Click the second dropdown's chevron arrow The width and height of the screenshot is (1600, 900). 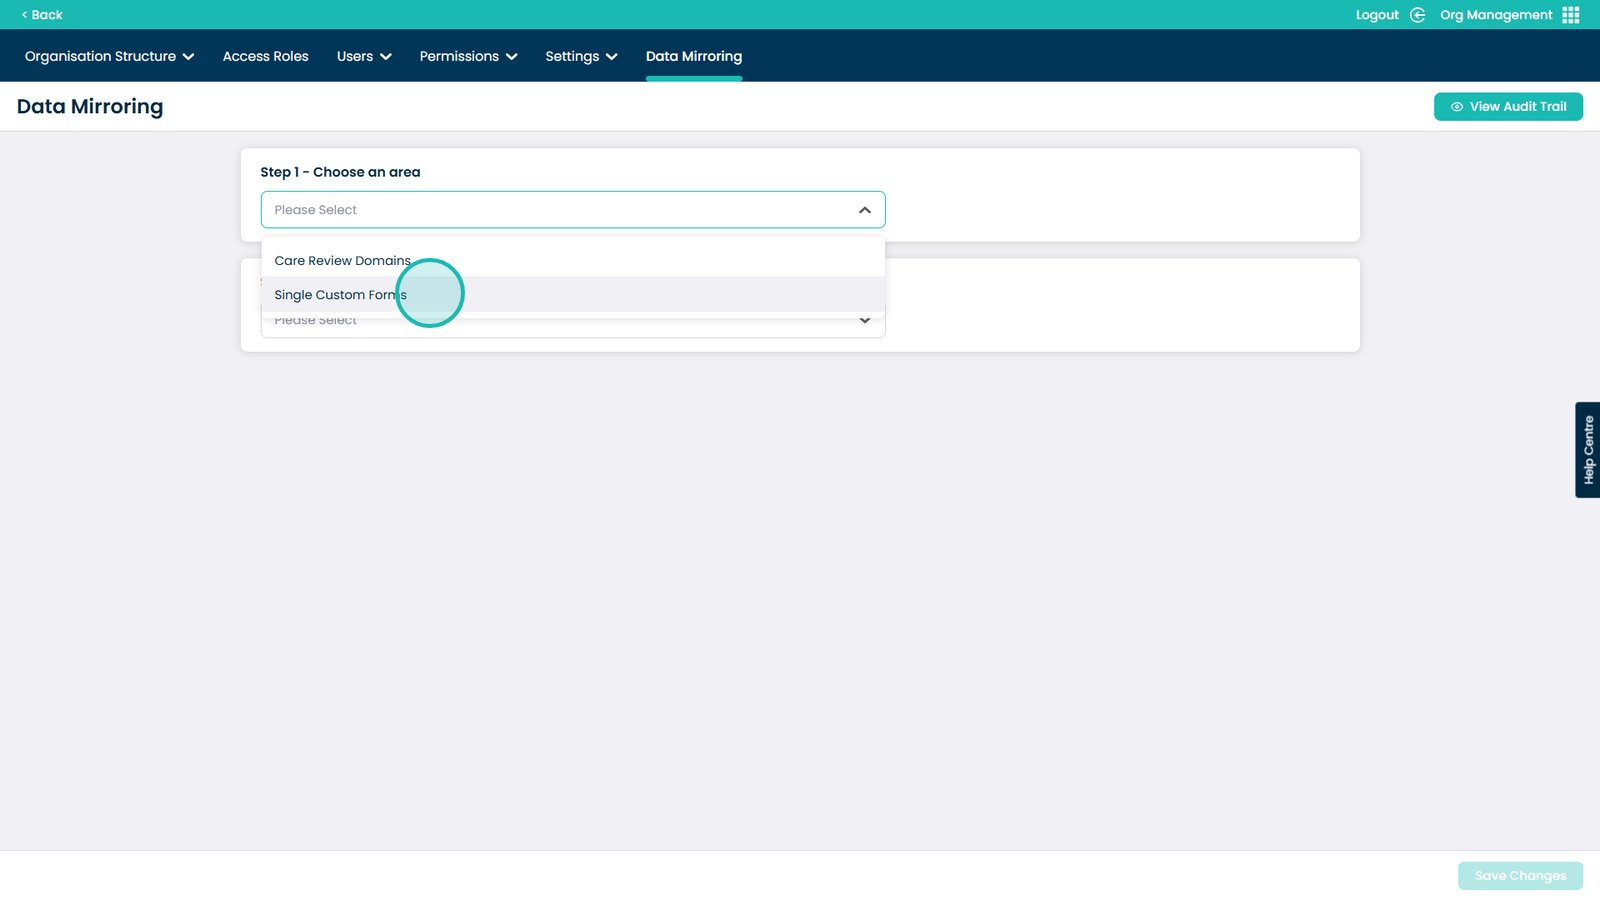coord(865,321)
